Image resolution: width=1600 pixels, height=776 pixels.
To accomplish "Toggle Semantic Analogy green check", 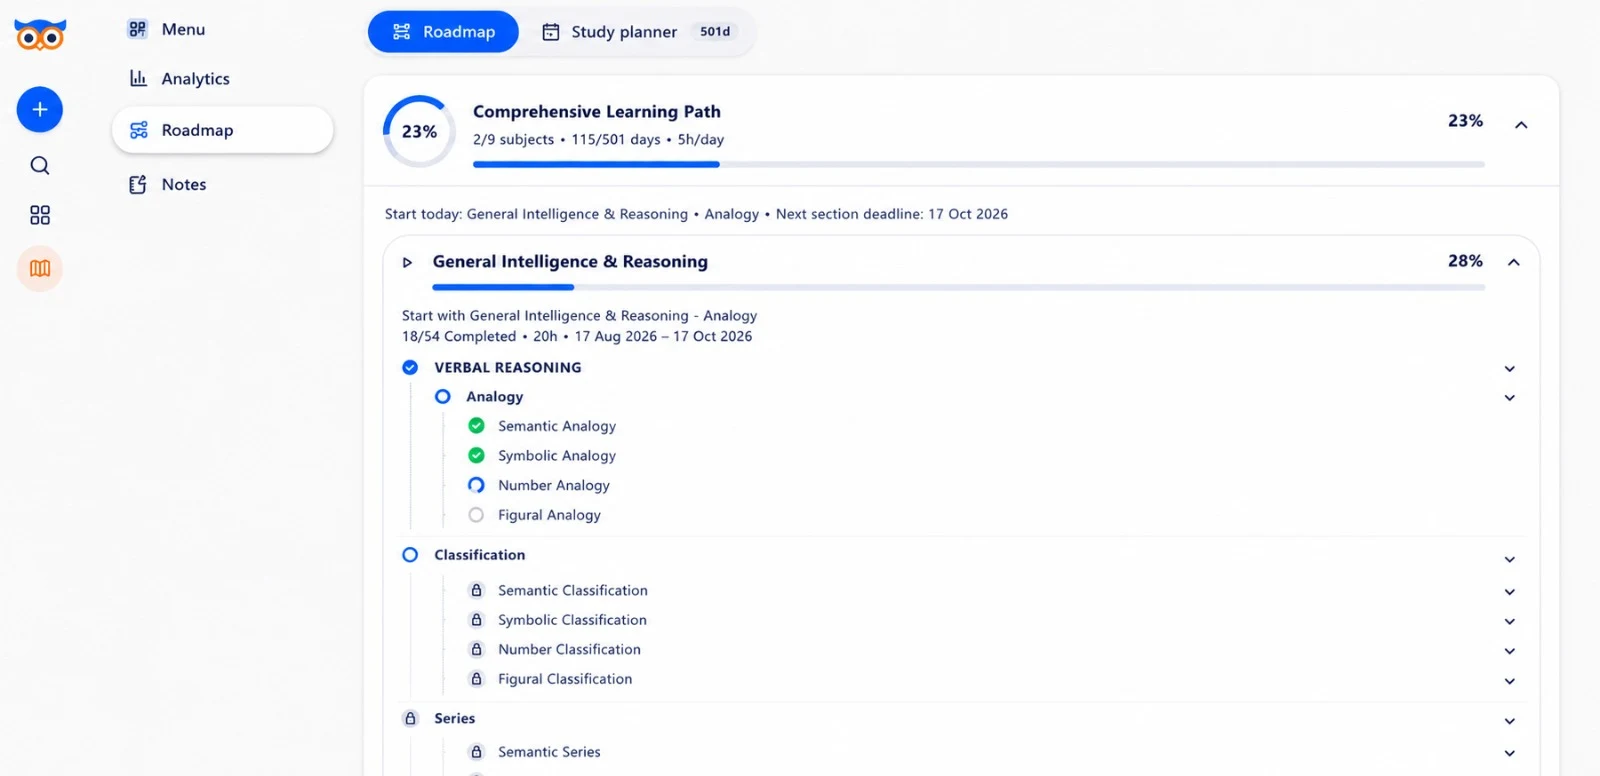I will pyautogui.click(x=477, y=426).
